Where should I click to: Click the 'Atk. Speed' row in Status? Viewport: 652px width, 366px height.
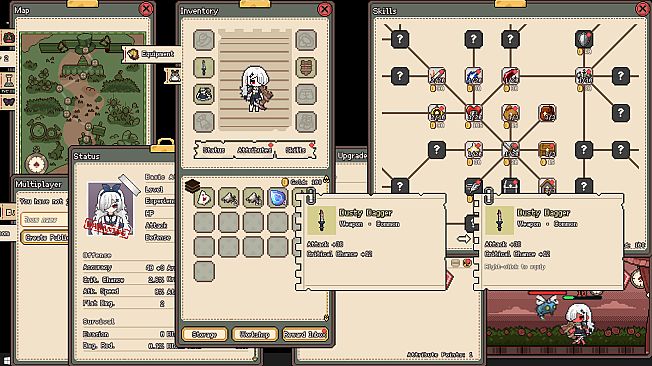pyautogui.click(x=128, y=291)
